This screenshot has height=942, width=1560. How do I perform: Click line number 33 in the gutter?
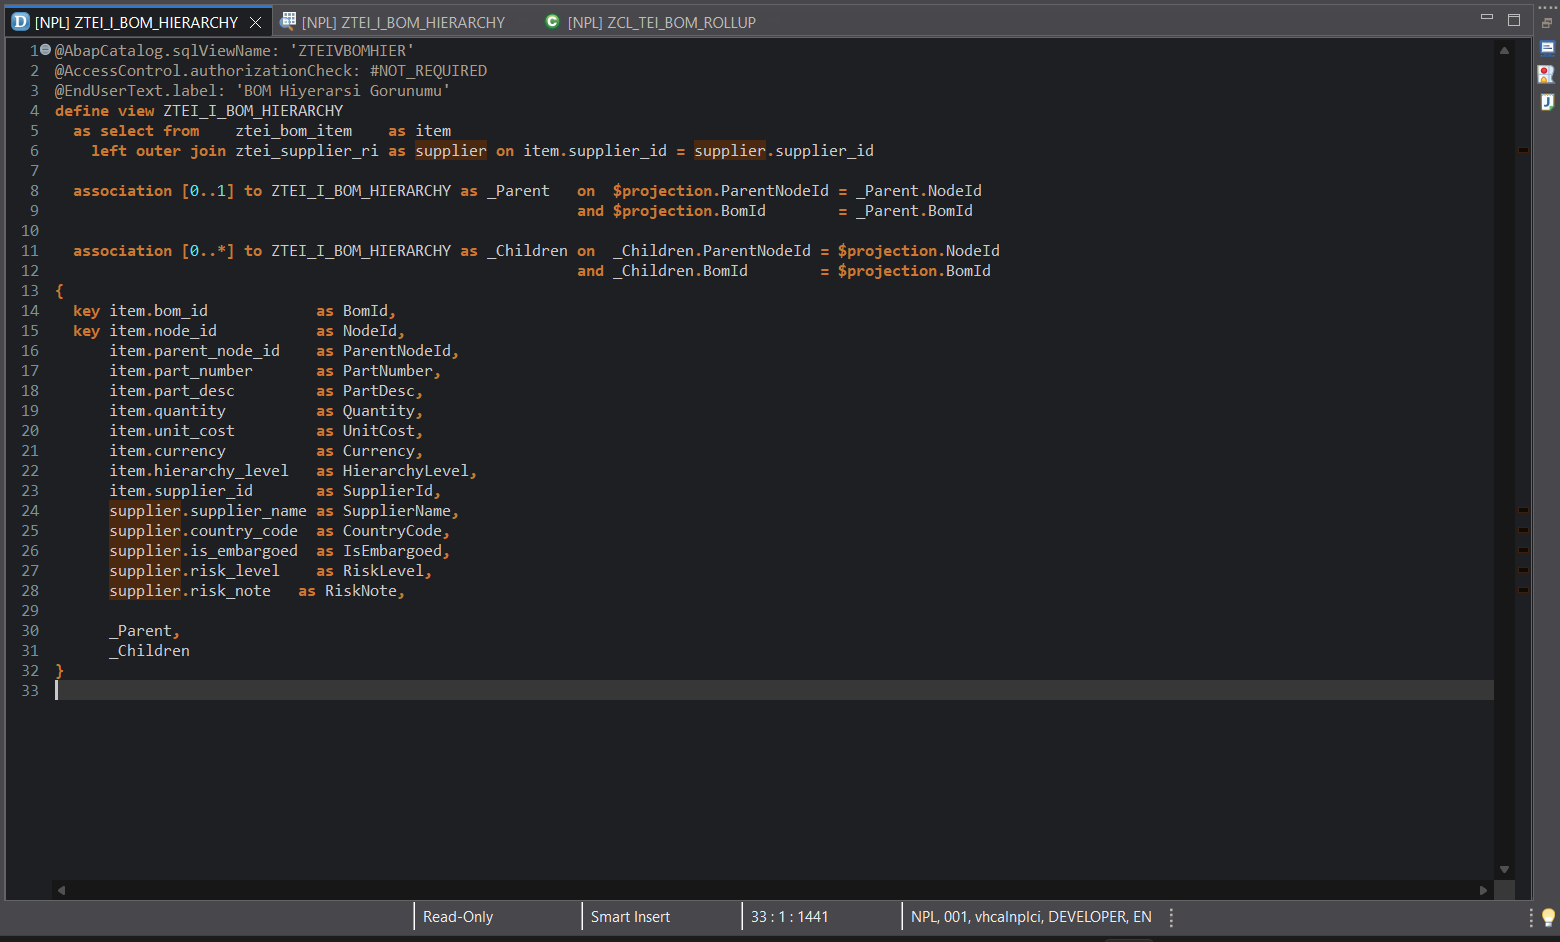coord(30,691)
